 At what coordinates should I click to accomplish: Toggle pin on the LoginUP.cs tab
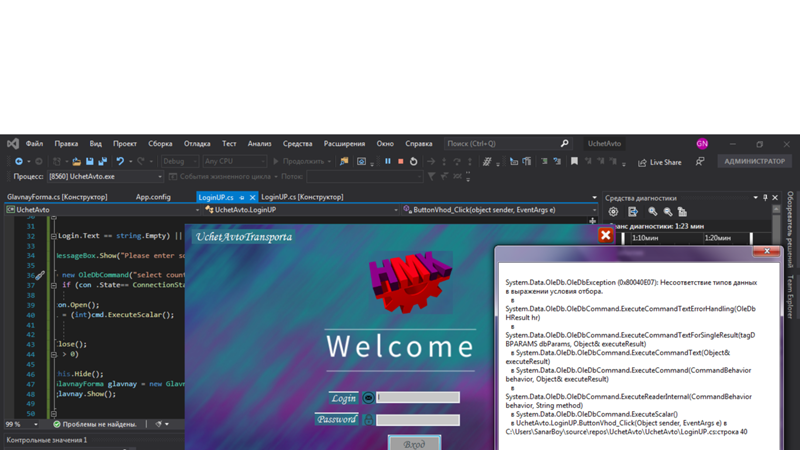pyautogui.click(x=242, y=197)
